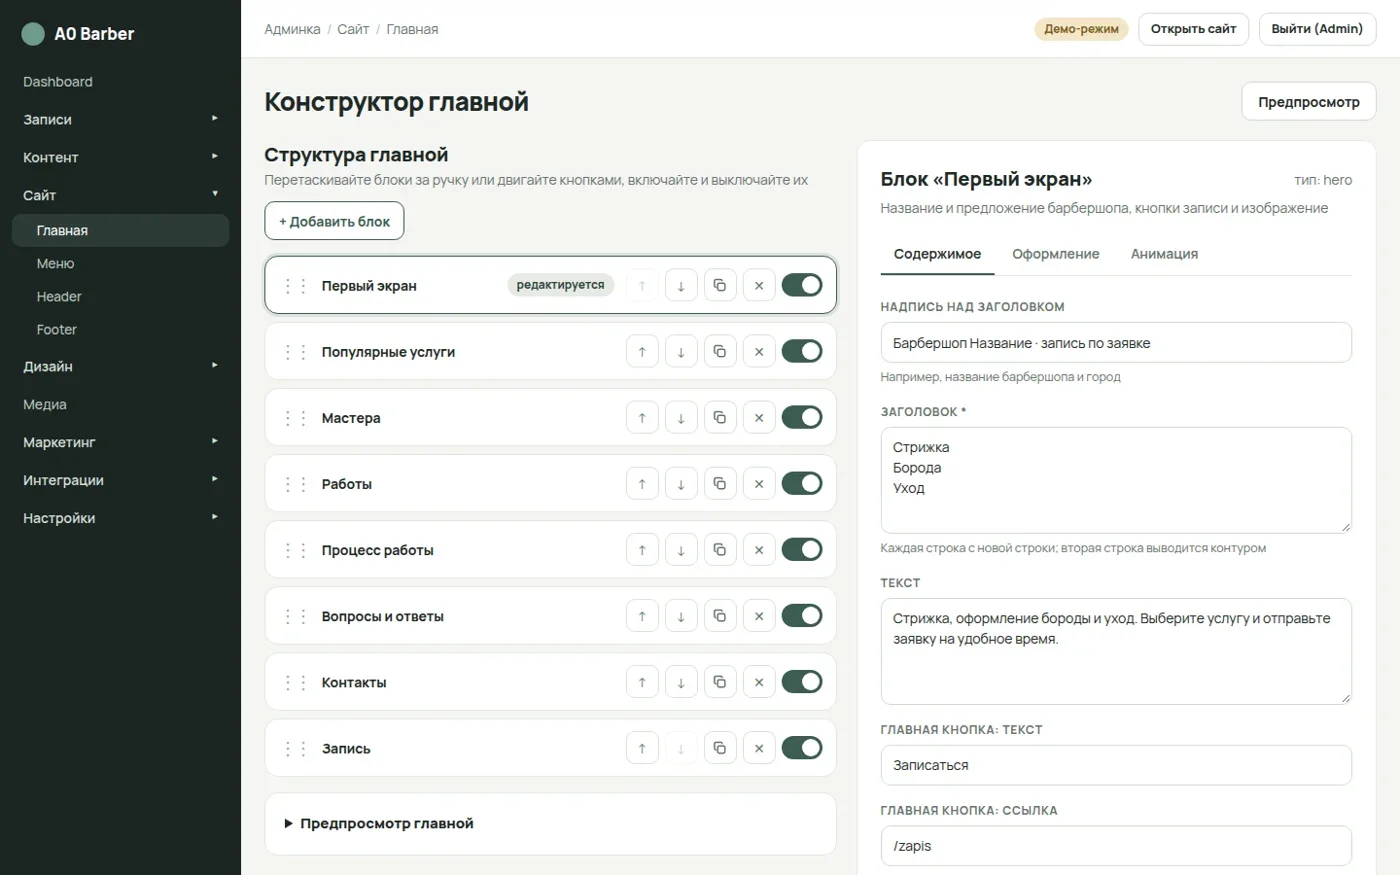Grab the drag handle of Мастера block
The height and width of the screenshot is (875, 1400).
coord(295,418)
